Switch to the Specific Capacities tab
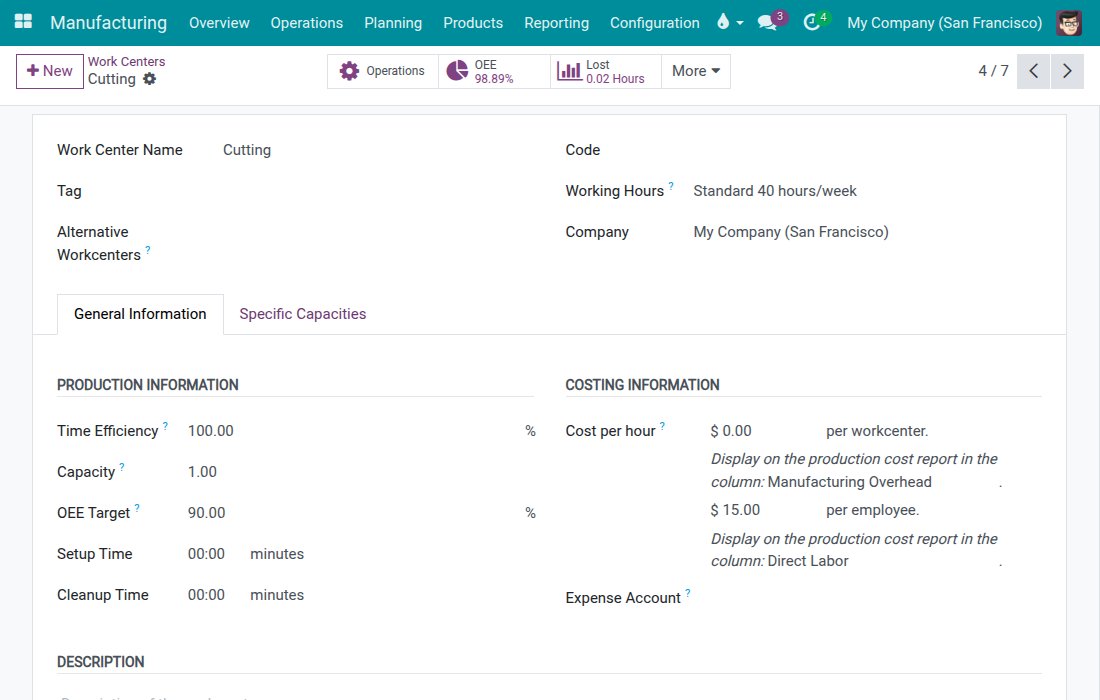Image resolution: width=1100 pixels, height=700 pixels. click(302, 314)
